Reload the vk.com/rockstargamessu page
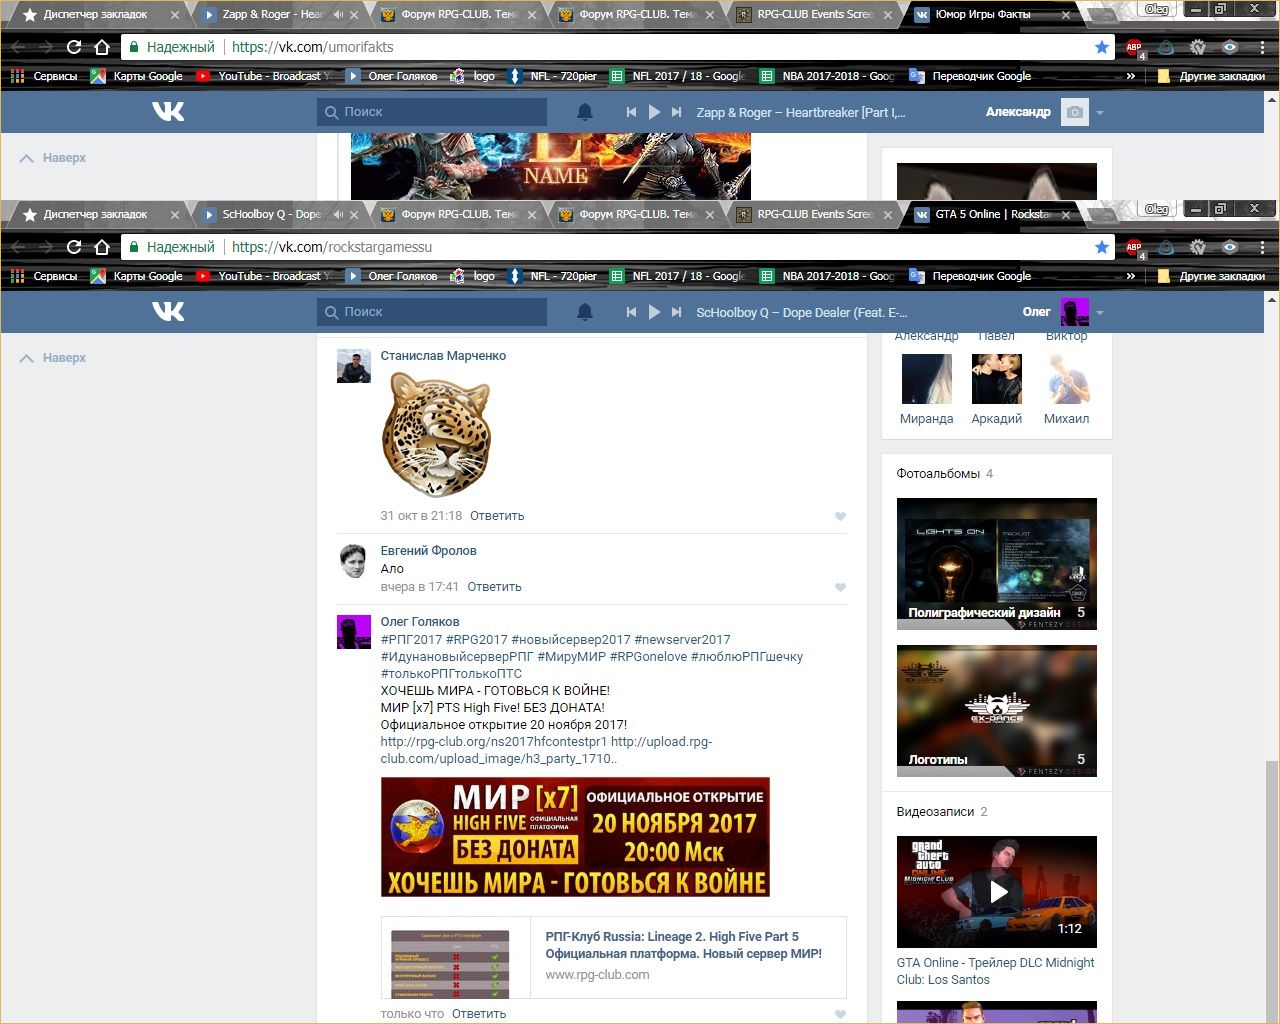 [73, 247]
